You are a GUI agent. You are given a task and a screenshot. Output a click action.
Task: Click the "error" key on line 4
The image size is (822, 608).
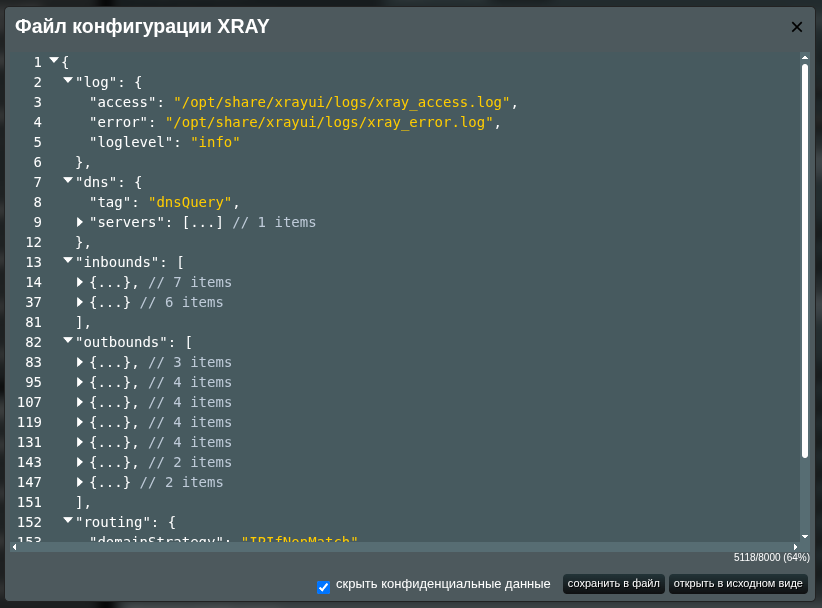click(118, 122)
